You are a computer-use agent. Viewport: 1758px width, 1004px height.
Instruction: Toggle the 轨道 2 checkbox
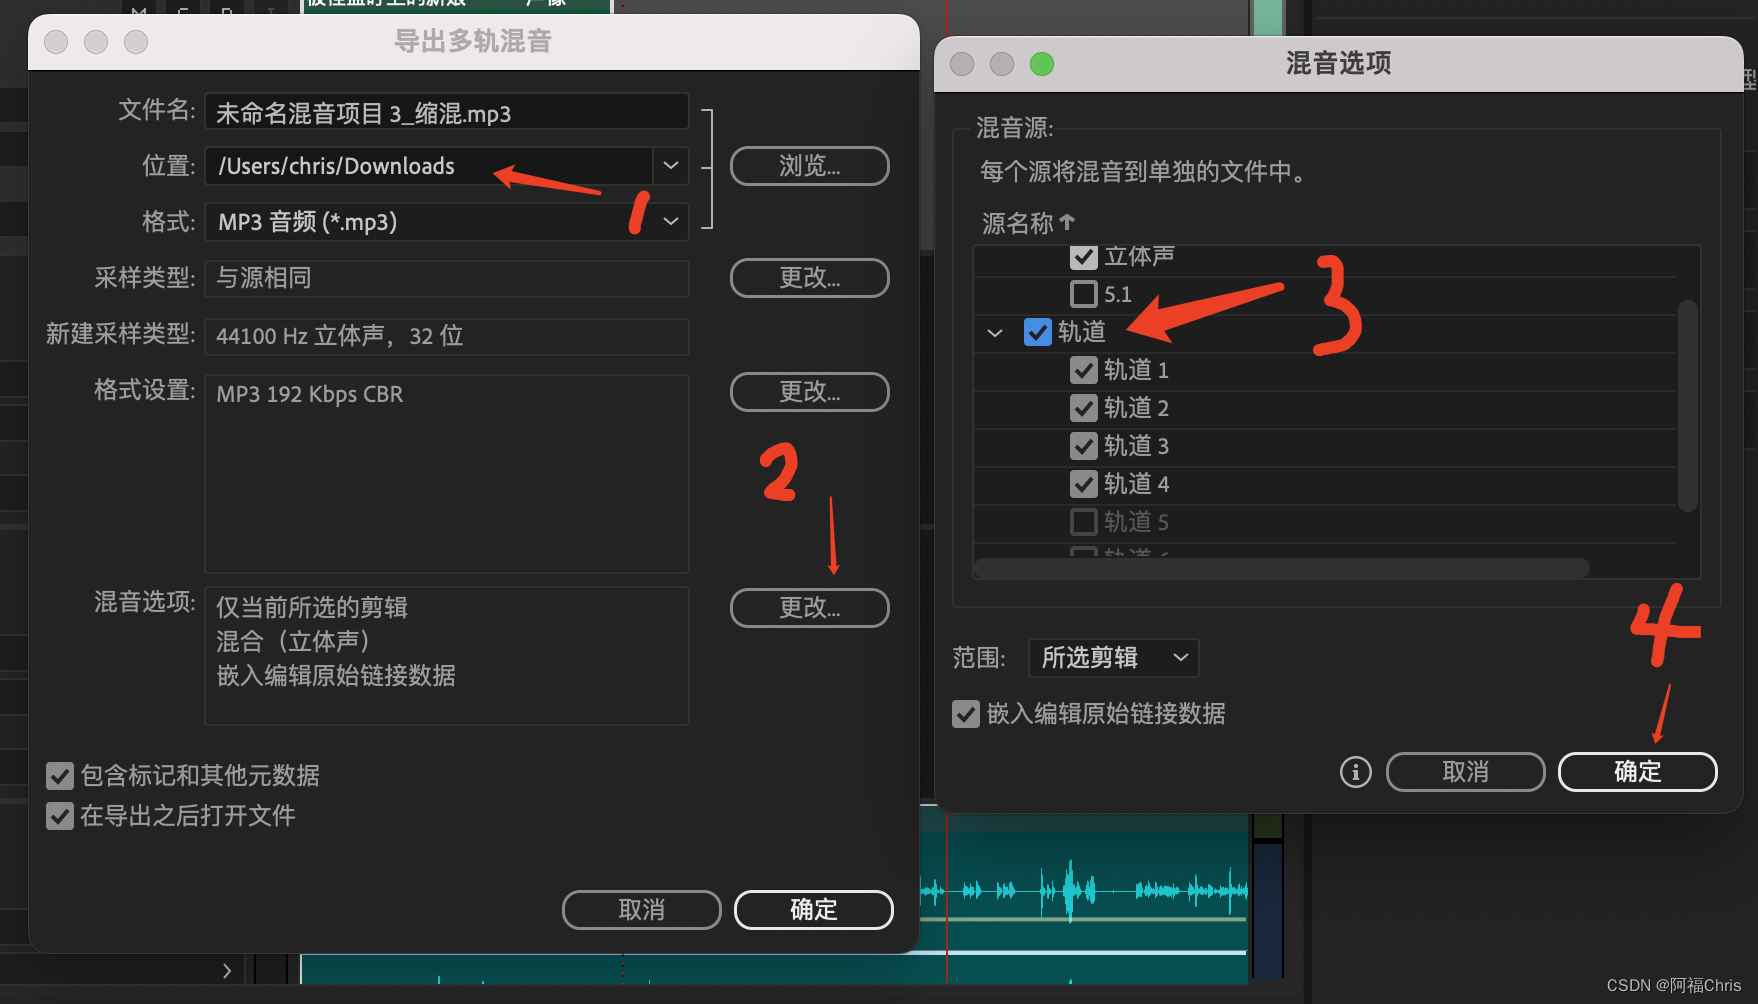click(x=1084, y=408)
